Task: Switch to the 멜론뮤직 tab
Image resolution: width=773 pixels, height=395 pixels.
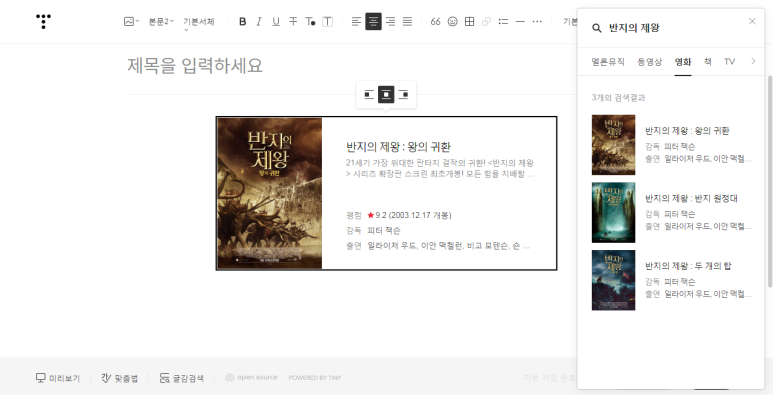Action: (608, 62)
